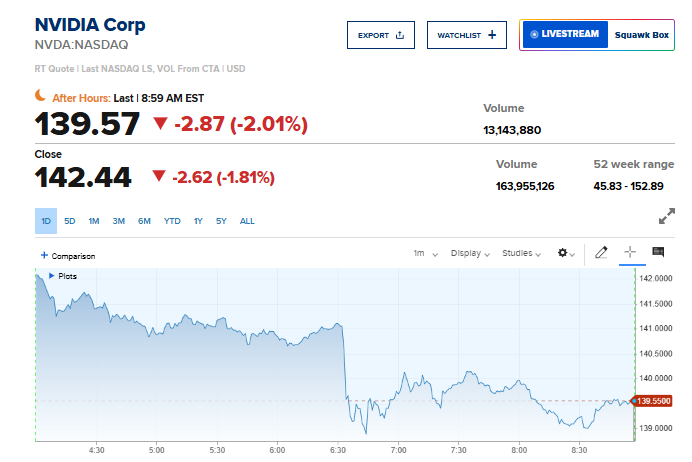Select the pencil drawing tool
The image size is (692, 462).
[x=601, y=254]
